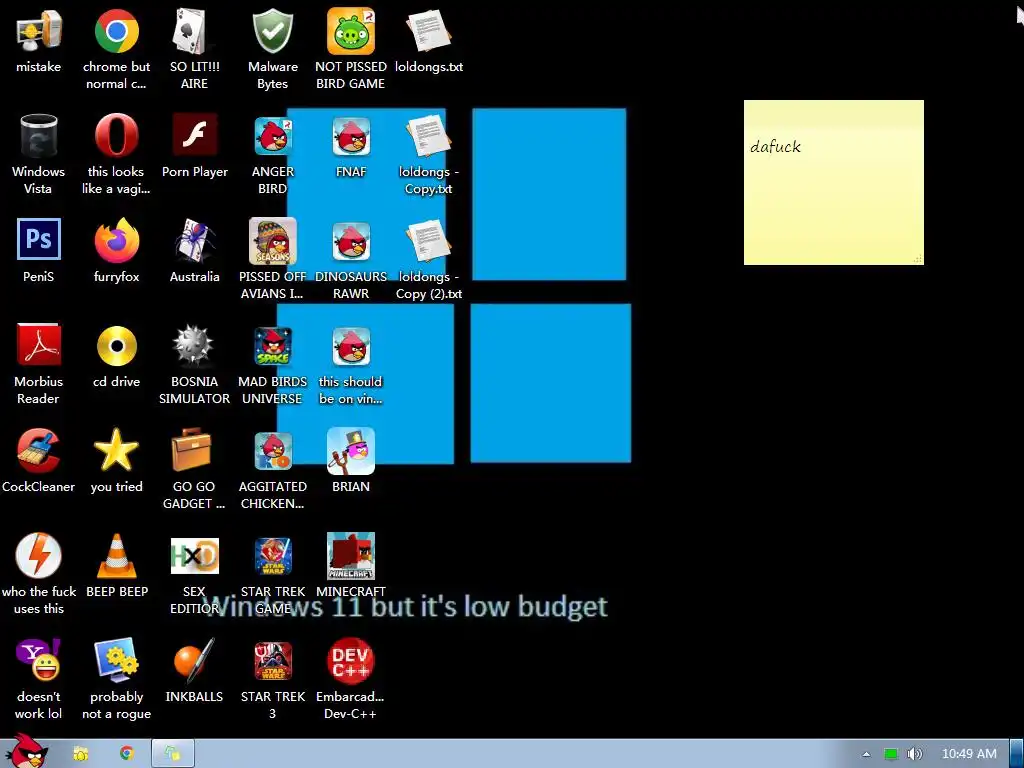Select the 'ANGER BIRD' icon
Screen dimensions: 1024x768
272,136
